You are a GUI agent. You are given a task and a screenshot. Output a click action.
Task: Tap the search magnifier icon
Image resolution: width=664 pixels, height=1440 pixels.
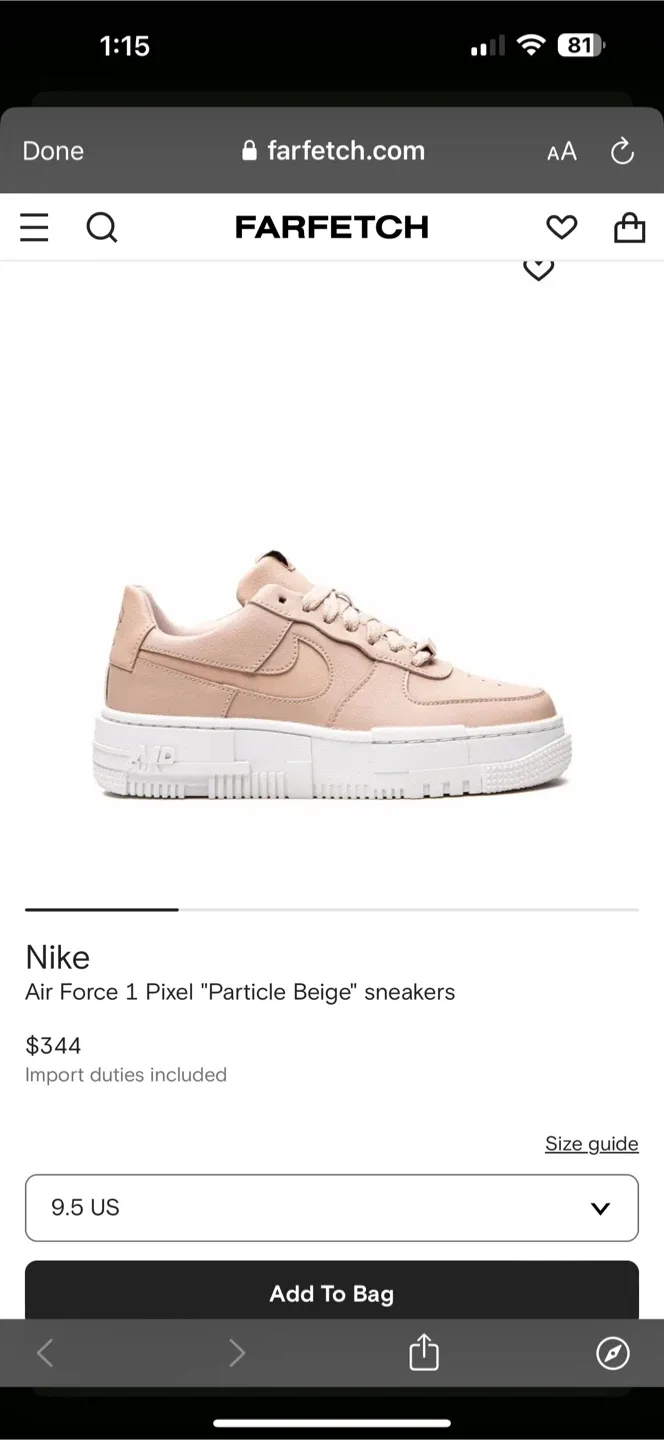pyautogui.click(x=102, y=228)
